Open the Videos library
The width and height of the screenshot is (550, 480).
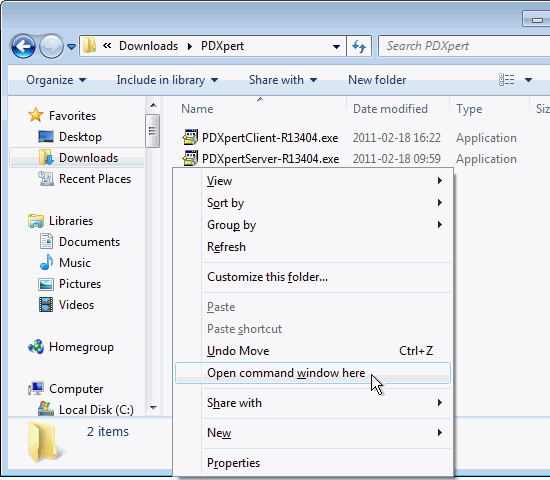click(76, 305)
